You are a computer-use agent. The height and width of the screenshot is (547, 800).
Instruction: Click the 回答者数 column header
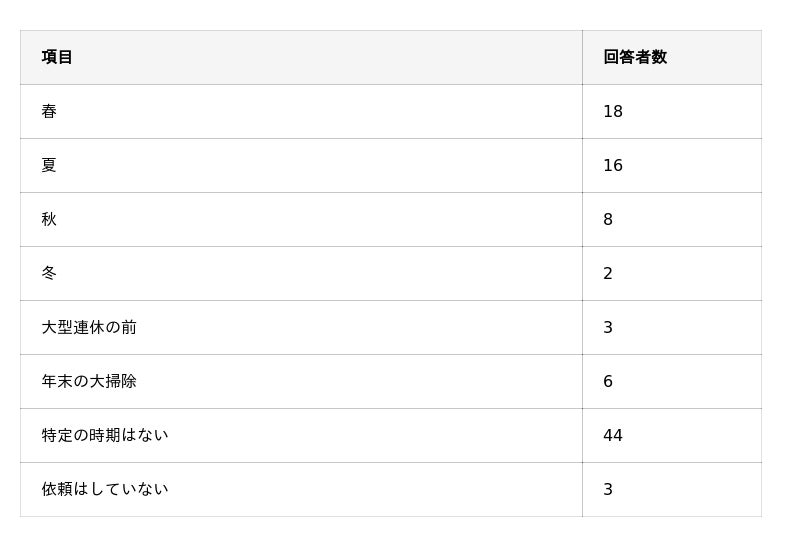635,57
